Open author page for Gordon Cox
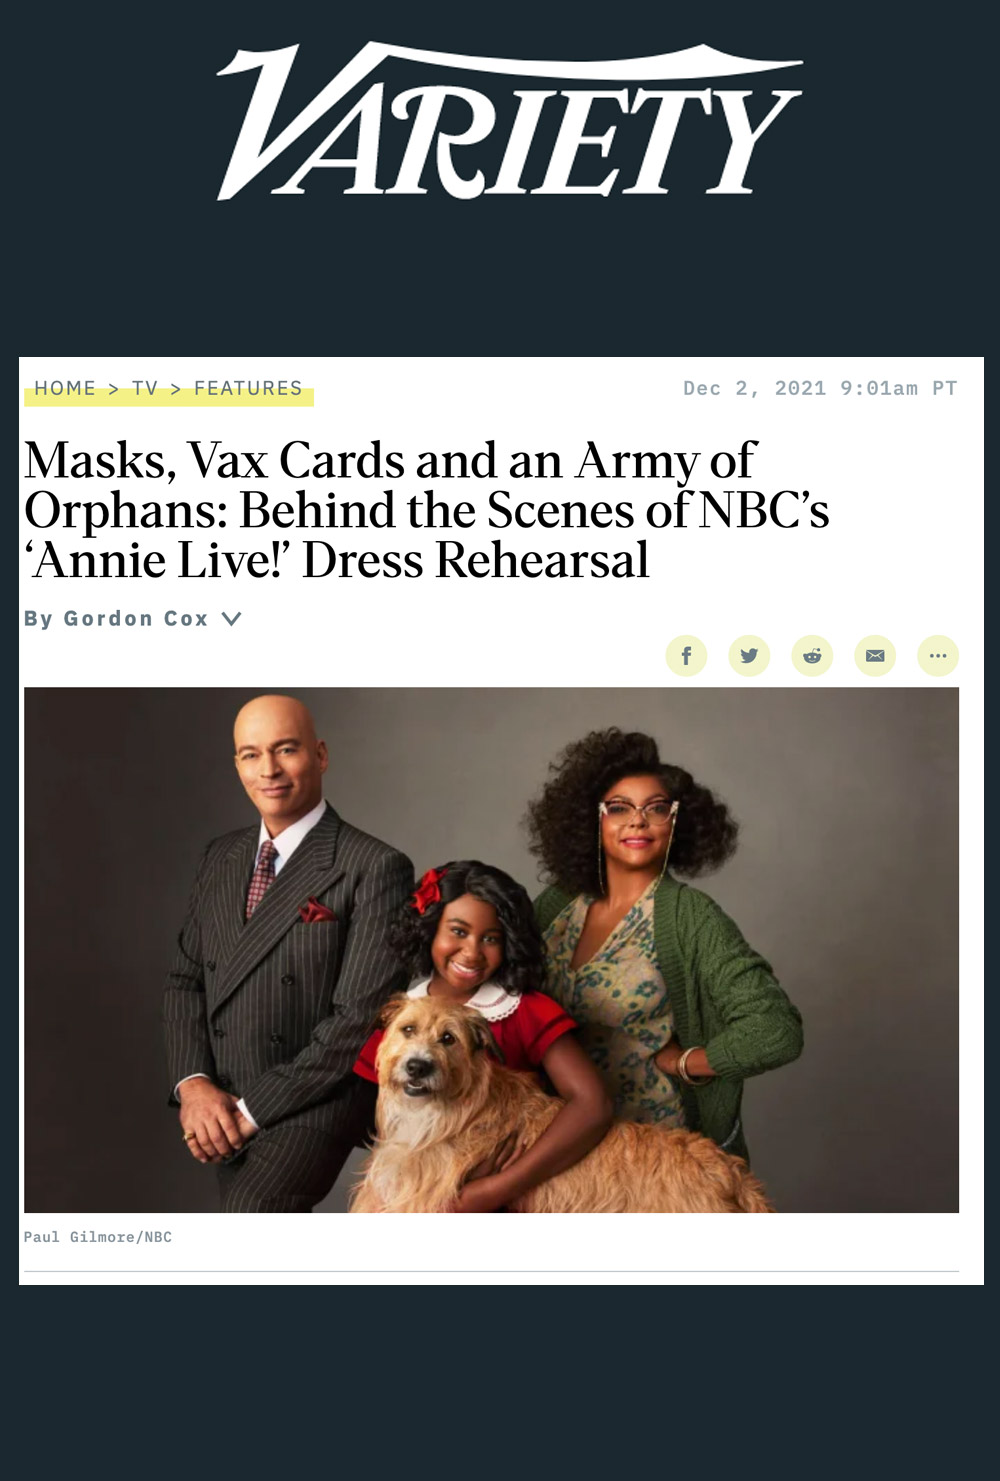 [136, 619]
